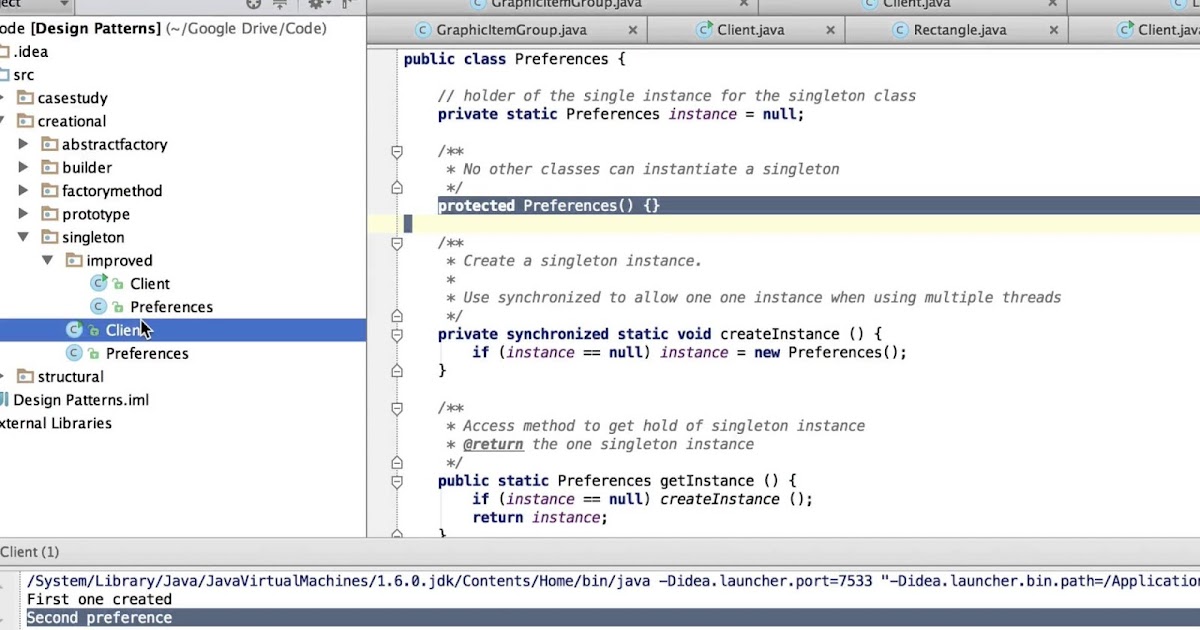The width and height of the screenshot is (1200, 630).
Task: Expand the factorymethod package
Action: click(24, 191)
